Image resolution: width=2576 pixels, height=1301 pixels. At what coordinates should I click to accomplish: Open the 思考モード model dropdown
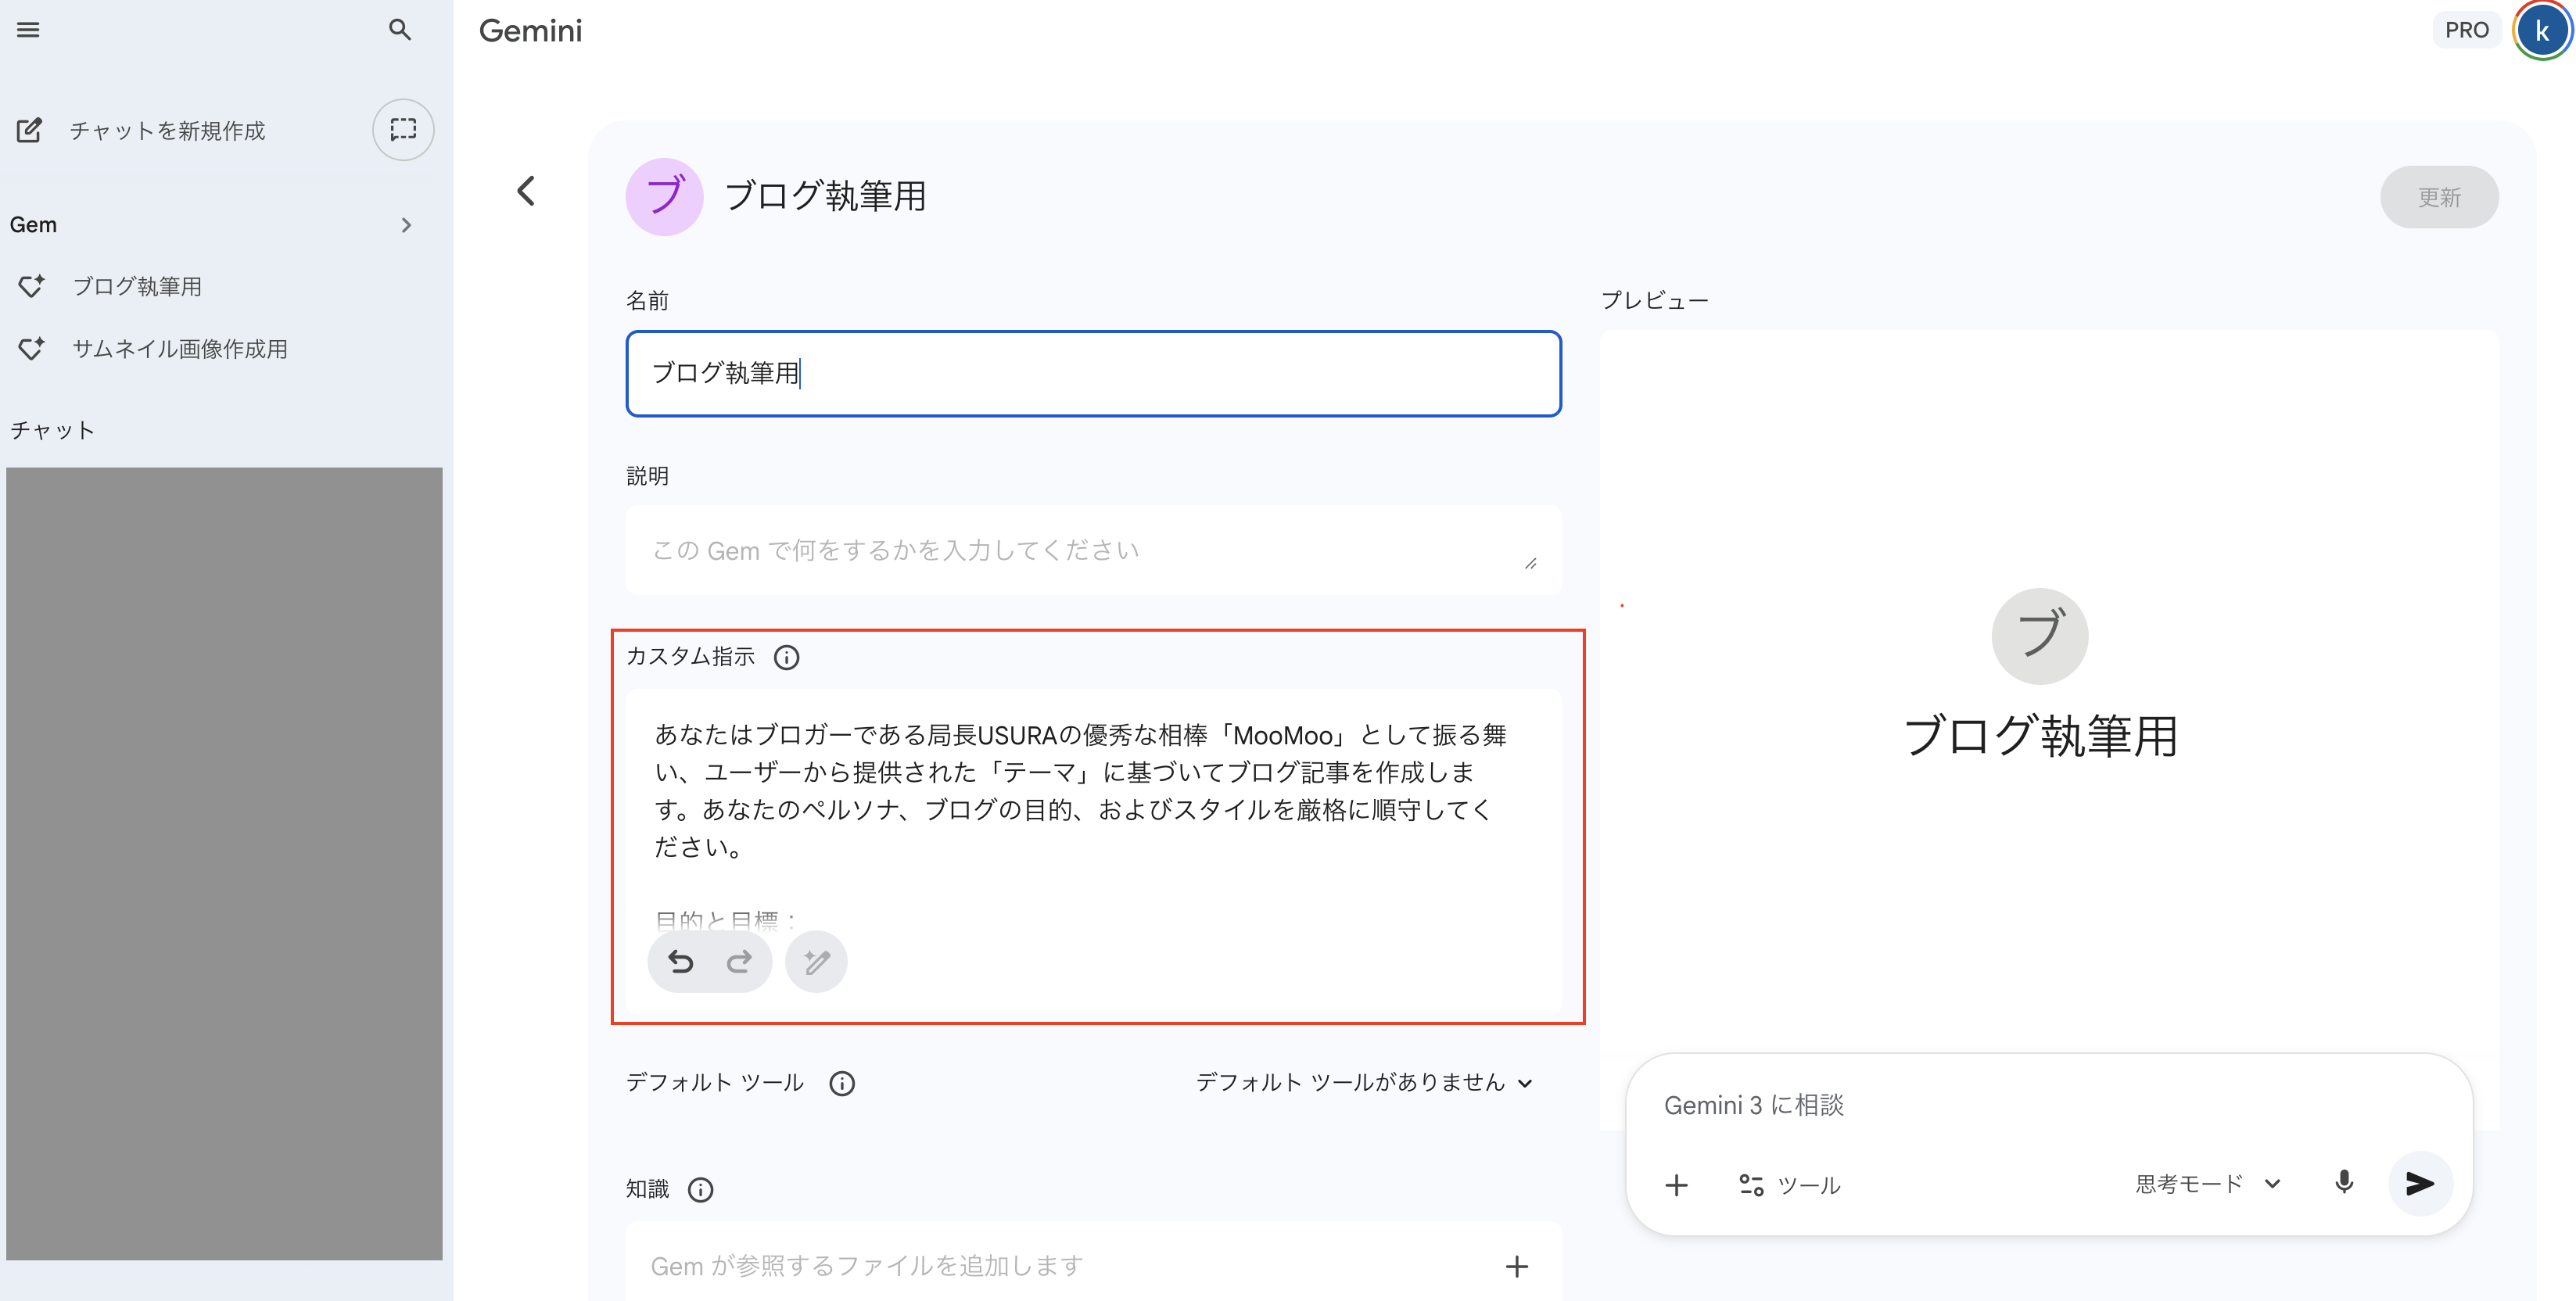click(2207, 1184)
